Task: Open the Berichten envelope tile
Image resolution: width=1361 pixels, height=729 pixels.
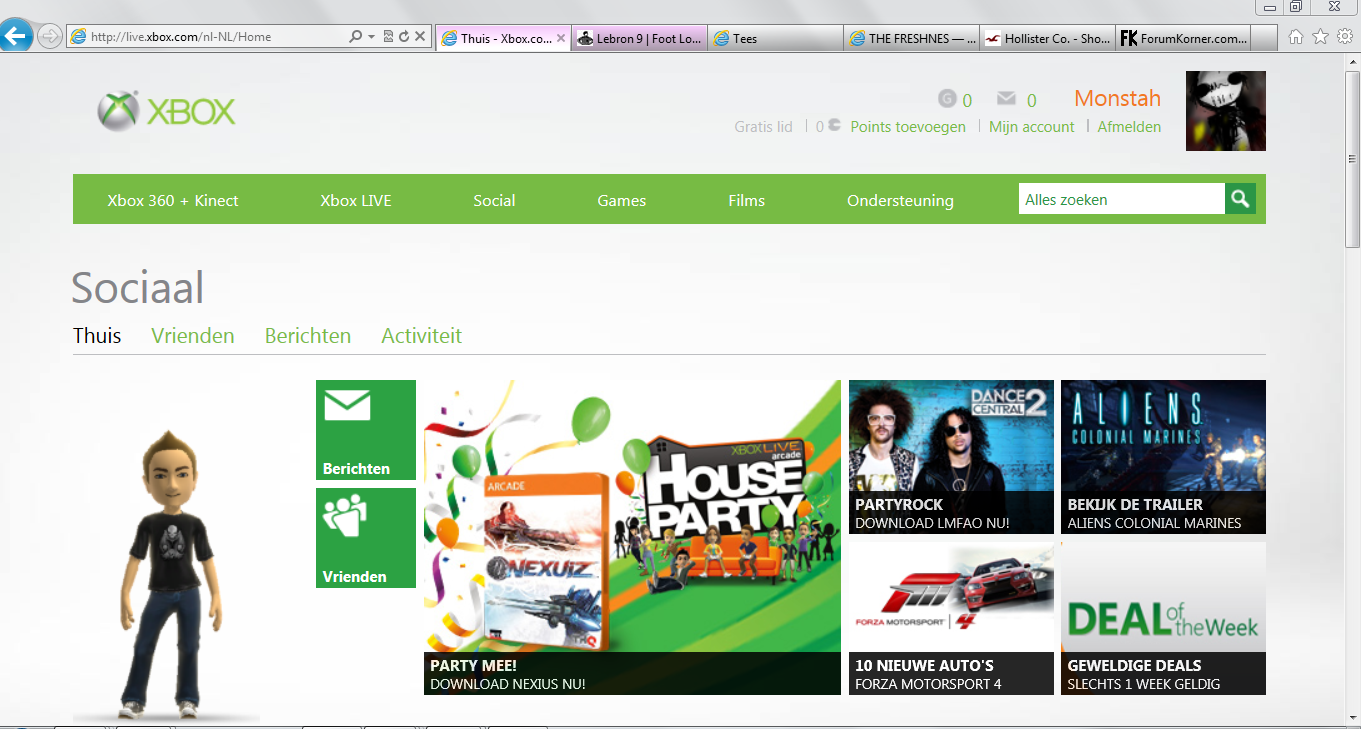Action: coord(366,430)
